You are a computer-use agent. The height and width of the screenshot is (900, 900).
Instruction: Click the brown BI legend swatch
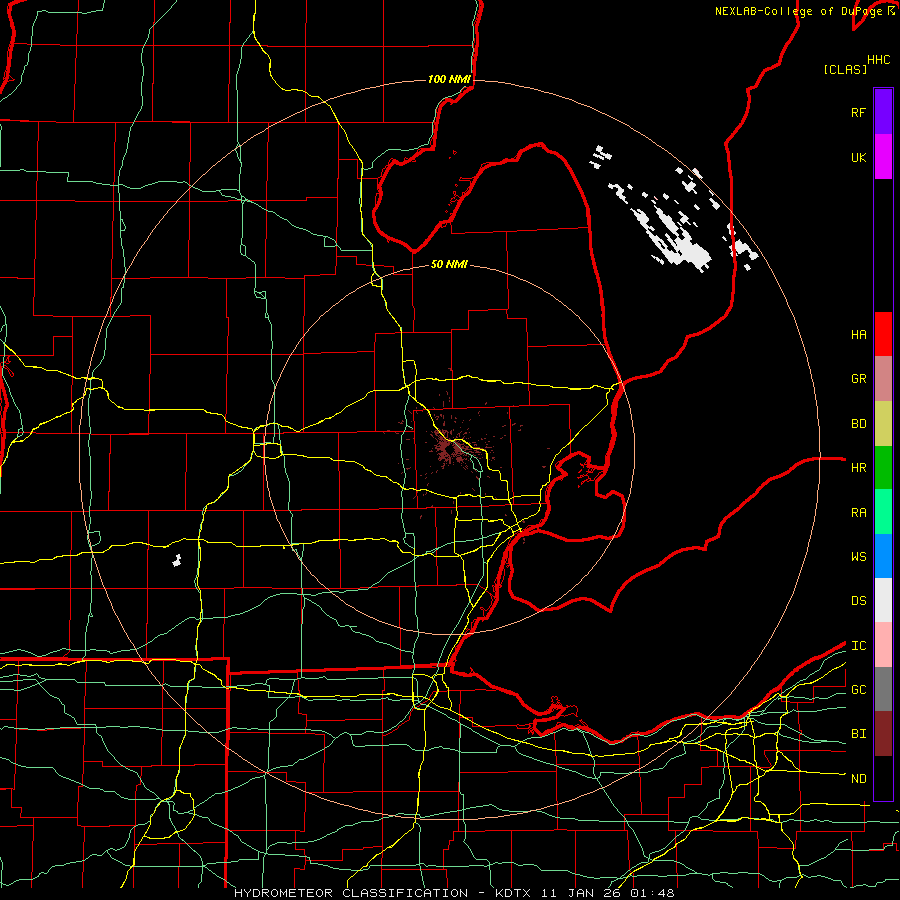click(883, 734)
